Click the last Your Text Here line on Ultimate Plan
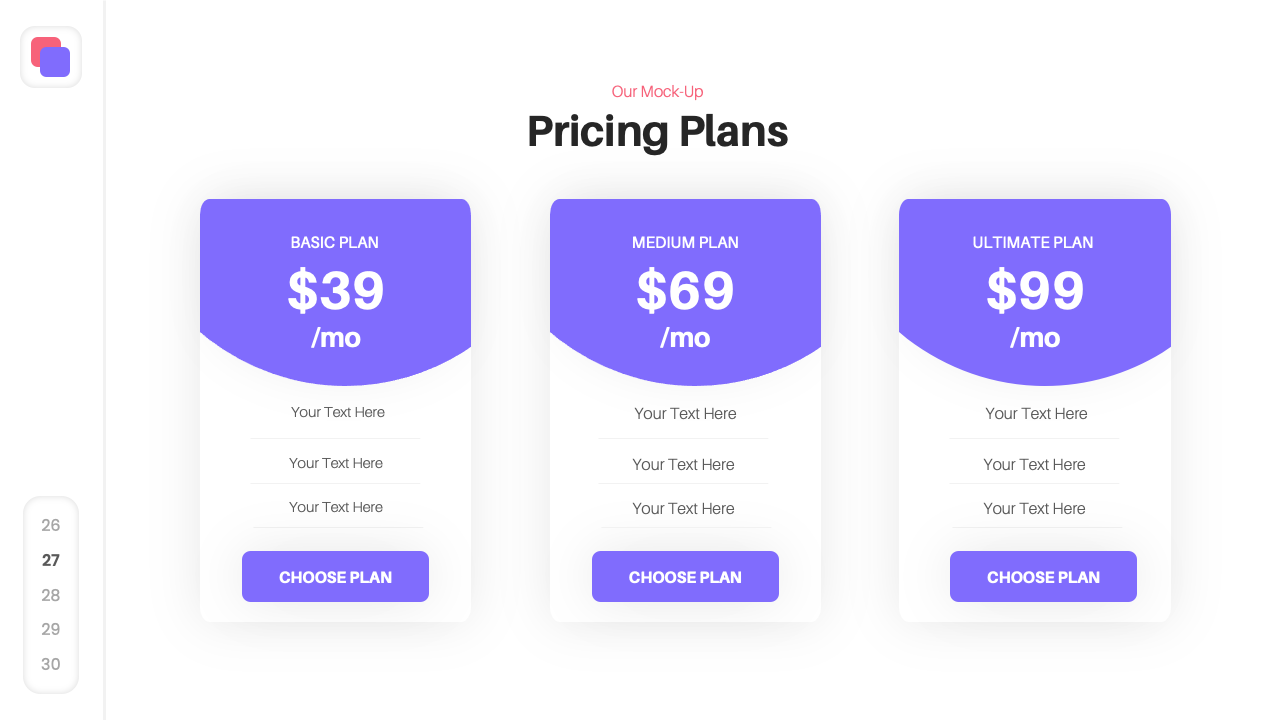Viewport: 1280px width, 720px height. click(1035, 508)
